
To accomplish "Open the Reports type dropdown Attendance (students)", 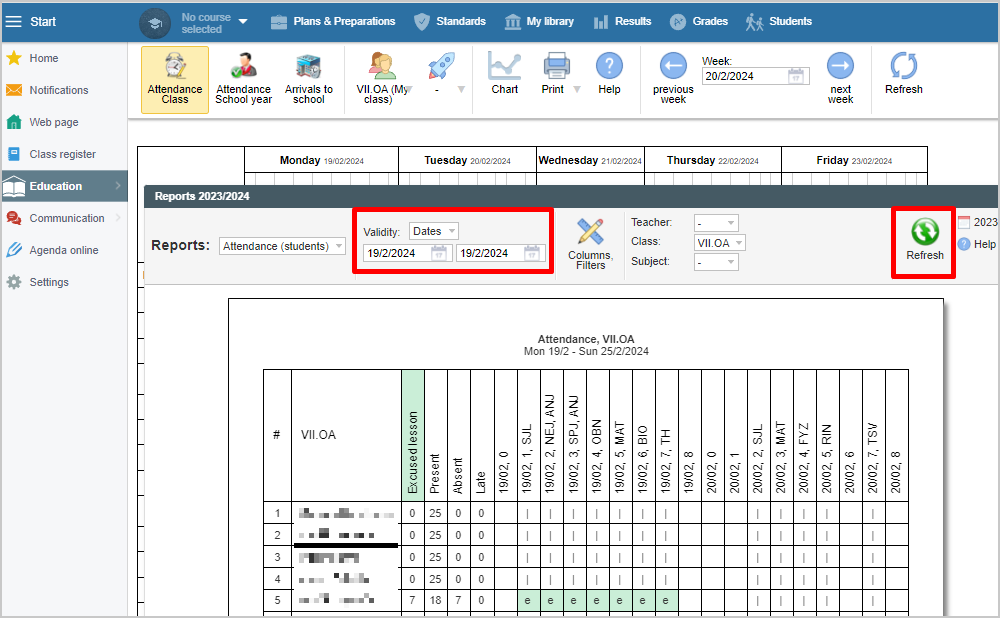I will pyautogui.click(x=283, y=246).
